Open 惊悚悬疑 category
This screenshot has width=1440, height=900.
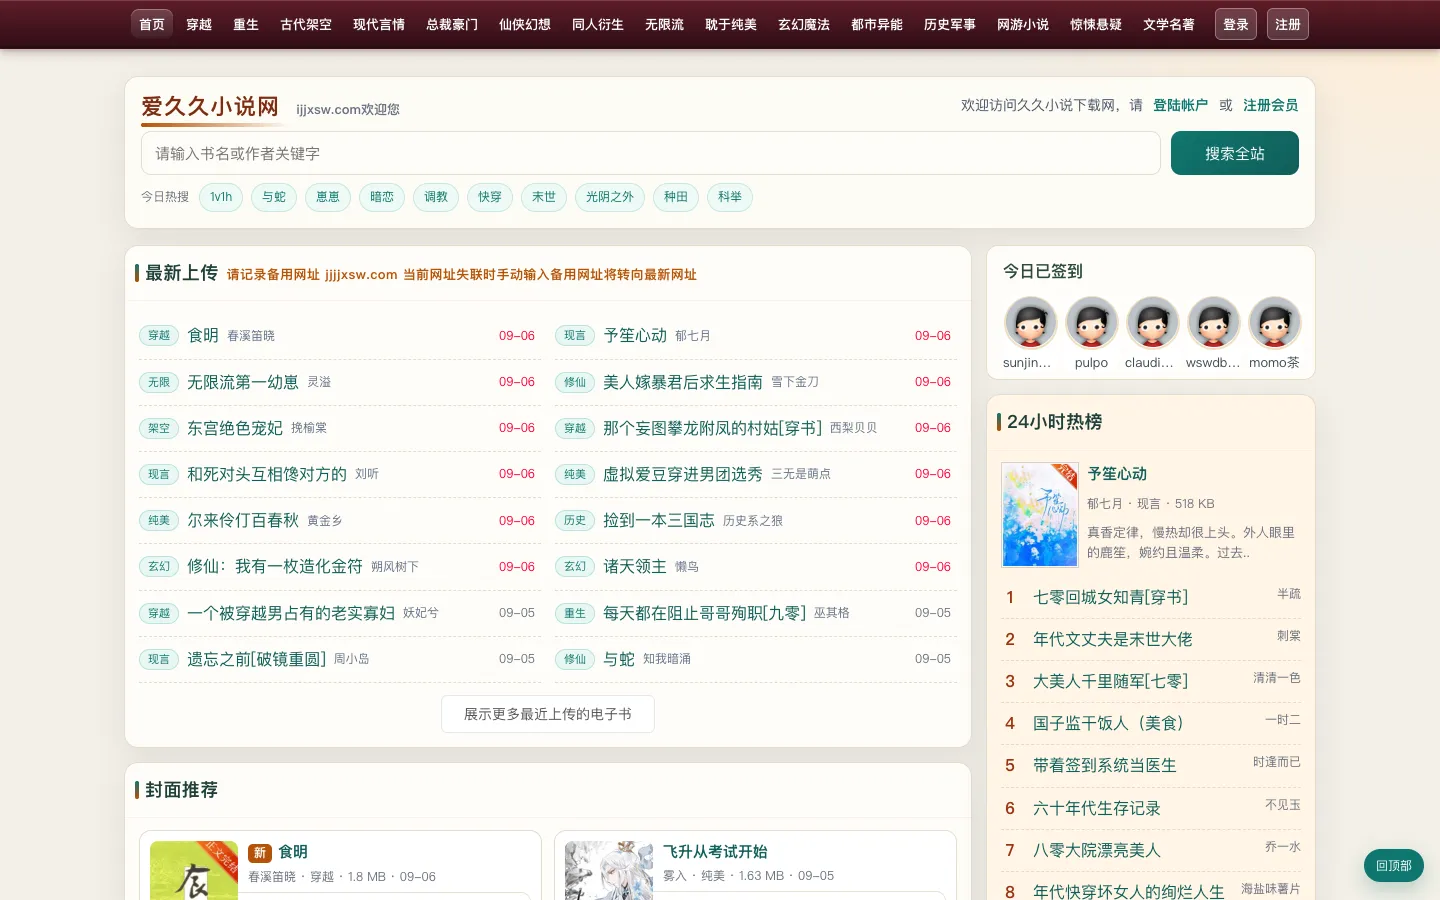[x=1096, y=24]
